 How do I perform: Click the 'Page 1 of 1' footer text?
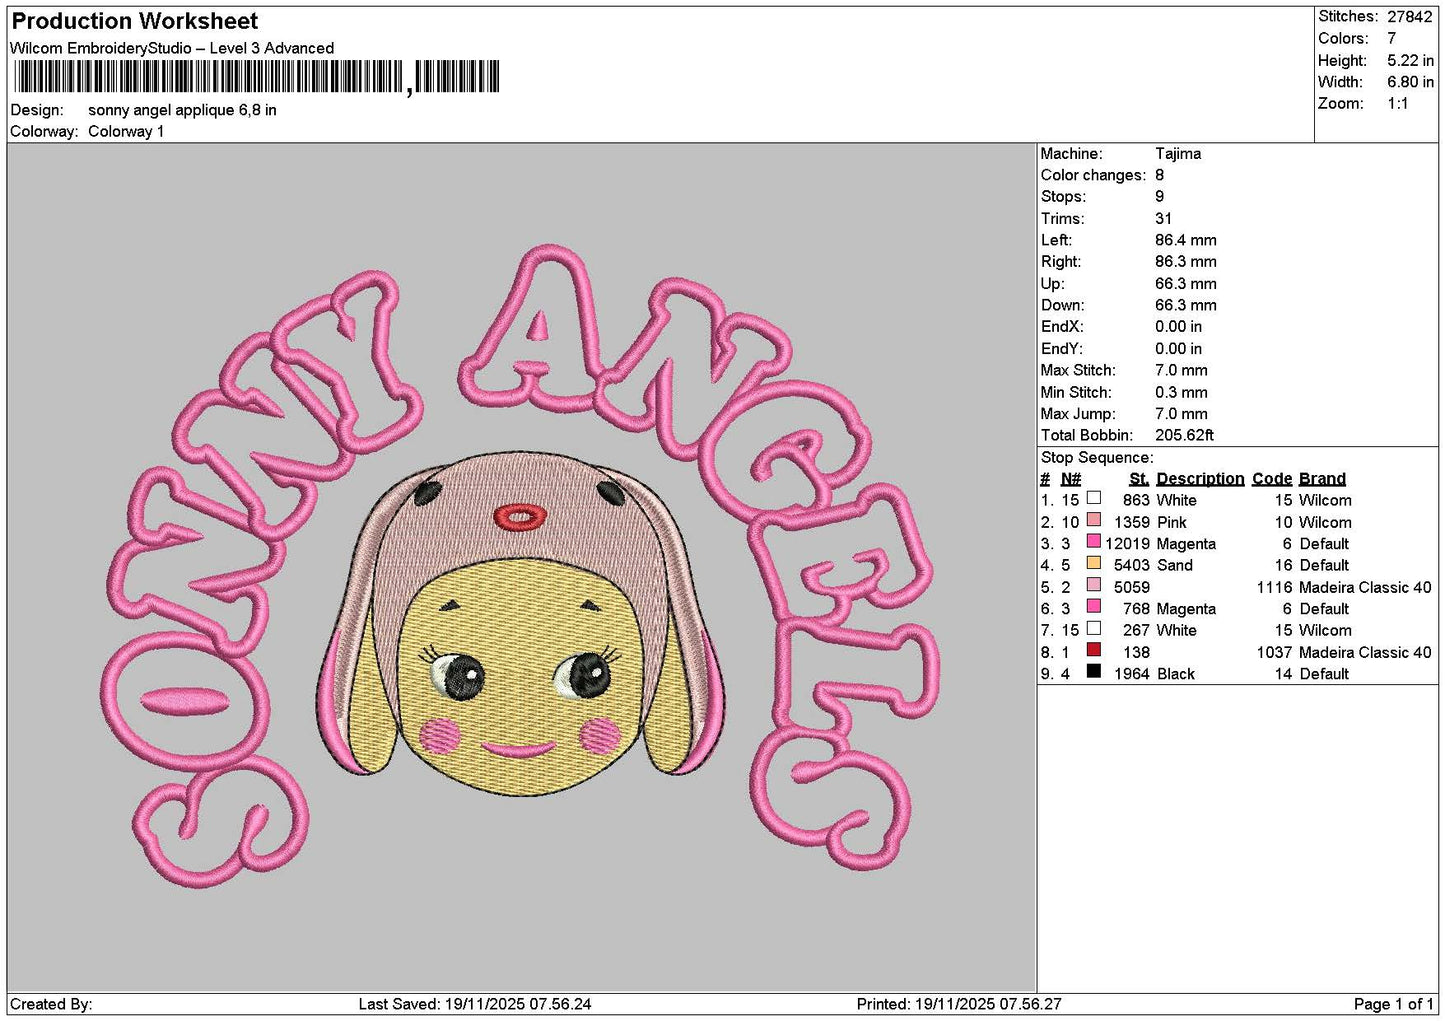(x=1393, y=1004)
